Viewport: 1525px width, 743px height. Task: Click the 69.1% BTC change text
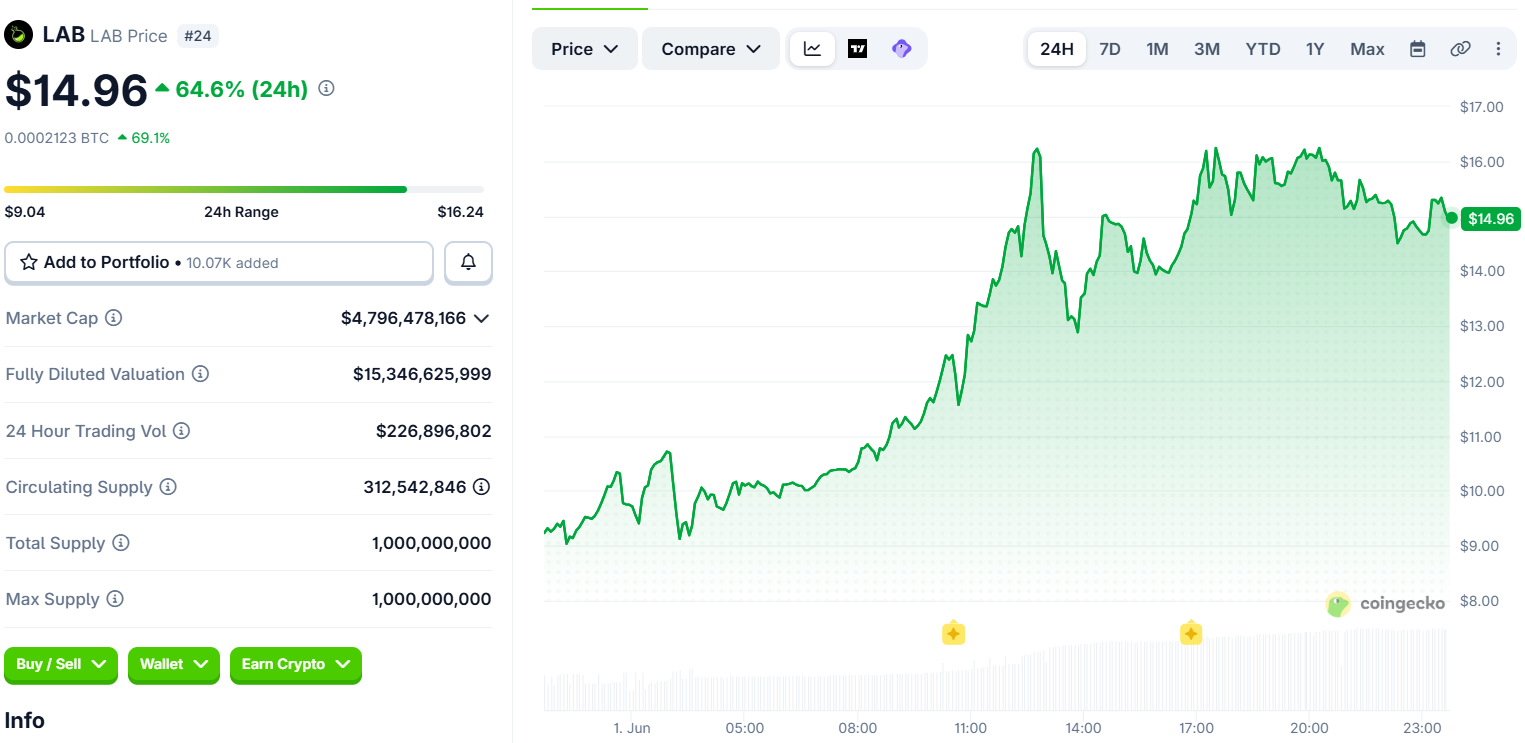pyautogui.click(x=150, y=138)
